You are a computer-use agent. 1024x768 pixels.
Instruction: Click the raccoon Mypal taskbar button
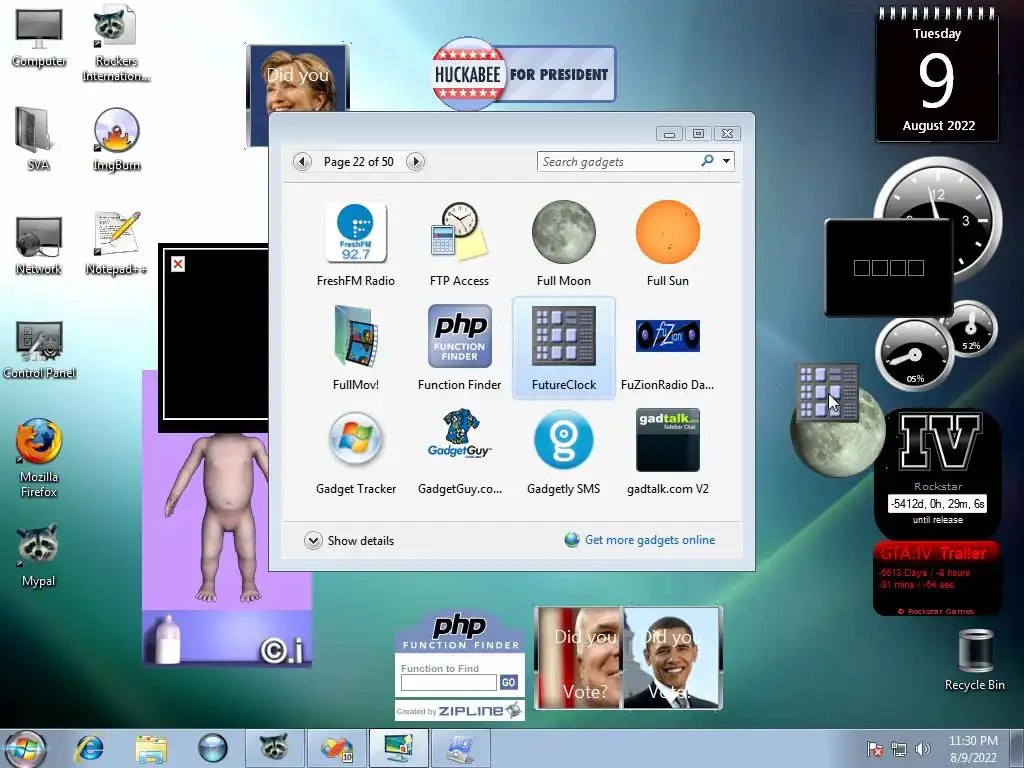274,748
